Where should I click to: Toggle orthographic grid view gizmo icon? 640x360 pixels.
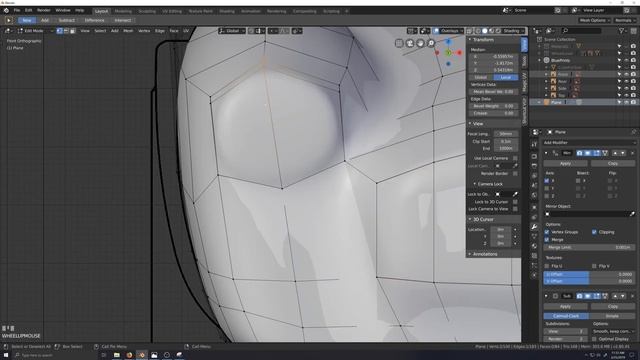click(399, 43)
